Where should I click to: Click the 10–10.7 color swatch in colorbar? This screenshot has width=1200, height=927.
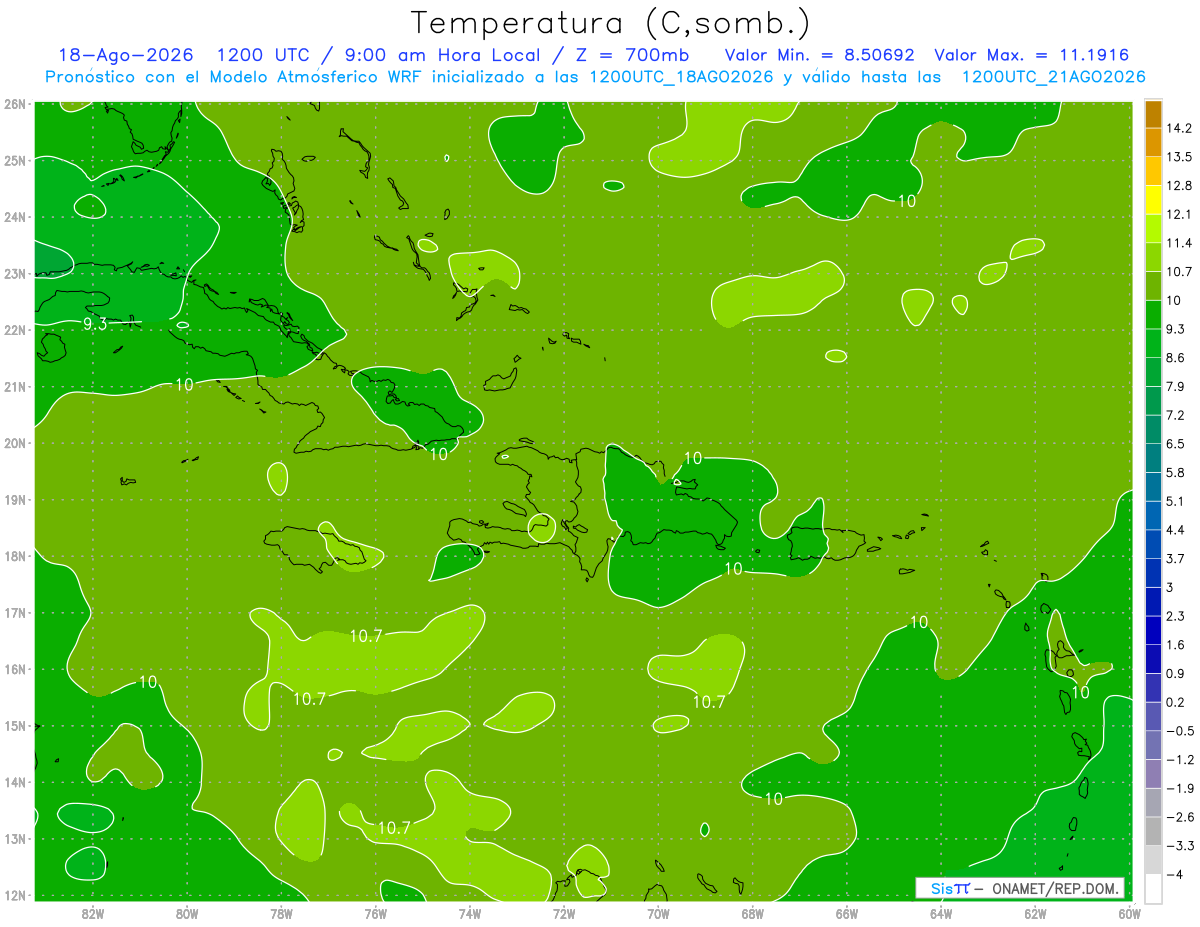[1153, 286]
